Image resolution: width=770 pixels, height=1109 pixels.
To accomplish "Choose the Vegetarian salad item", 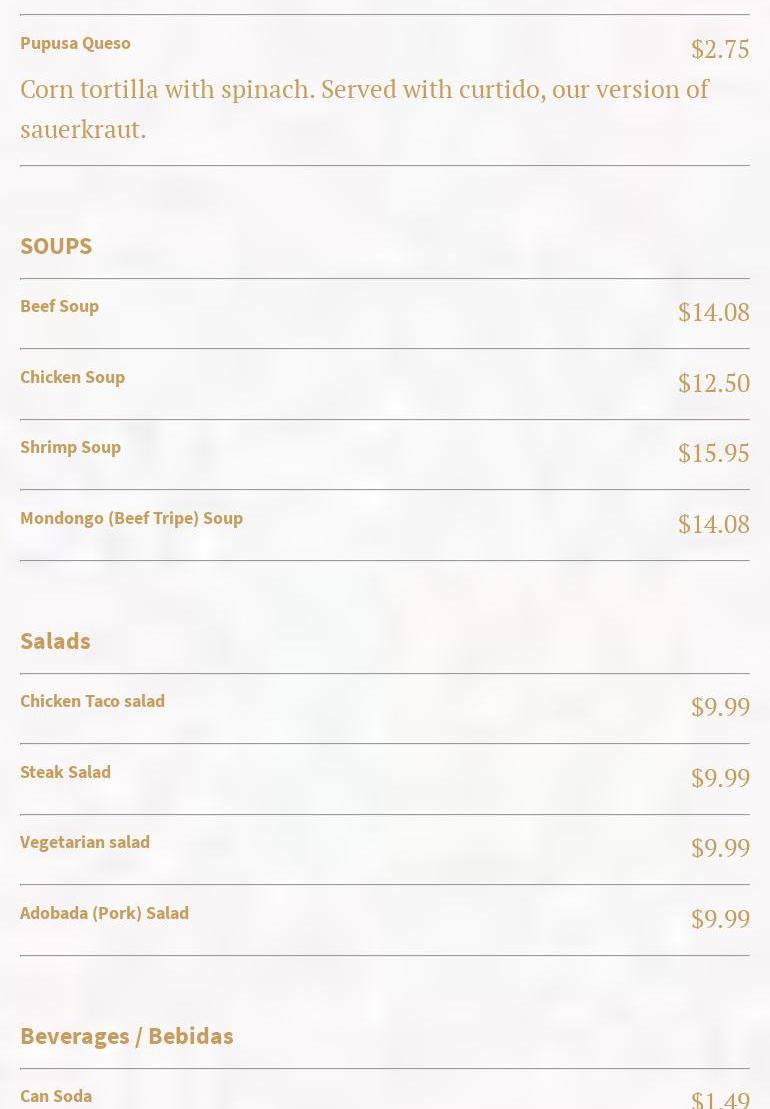I will click(85, 842).
